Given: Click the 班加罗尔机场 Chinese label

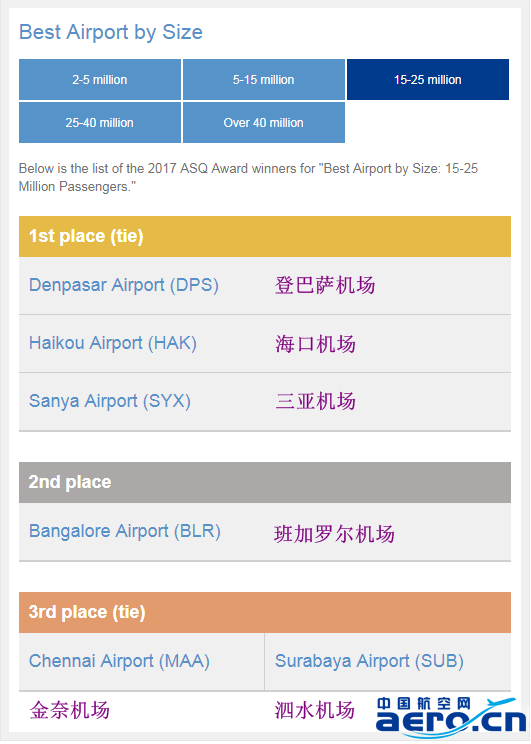Looking at the screenshot, I should (x=335, y=534).
